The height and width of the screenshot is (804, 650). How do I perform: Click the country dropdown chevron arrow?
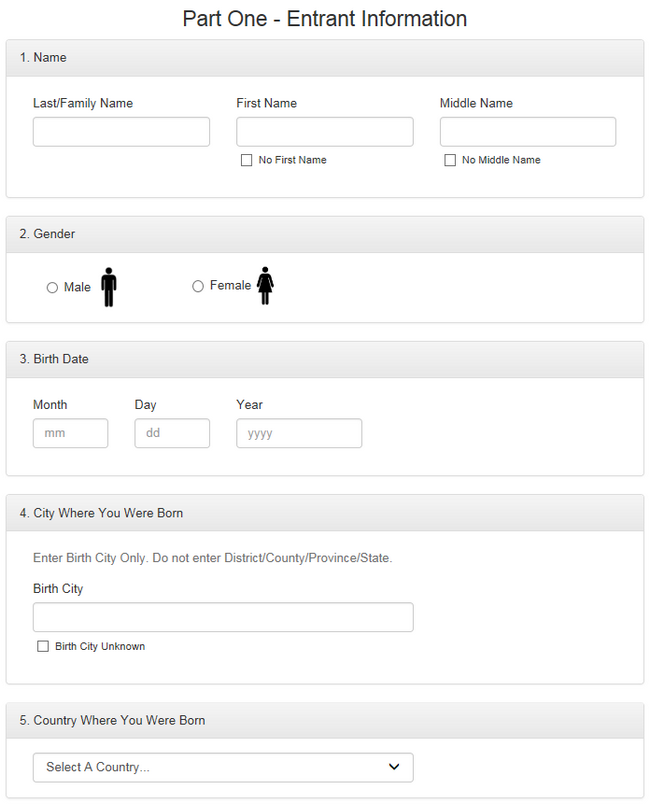point(394,767)
